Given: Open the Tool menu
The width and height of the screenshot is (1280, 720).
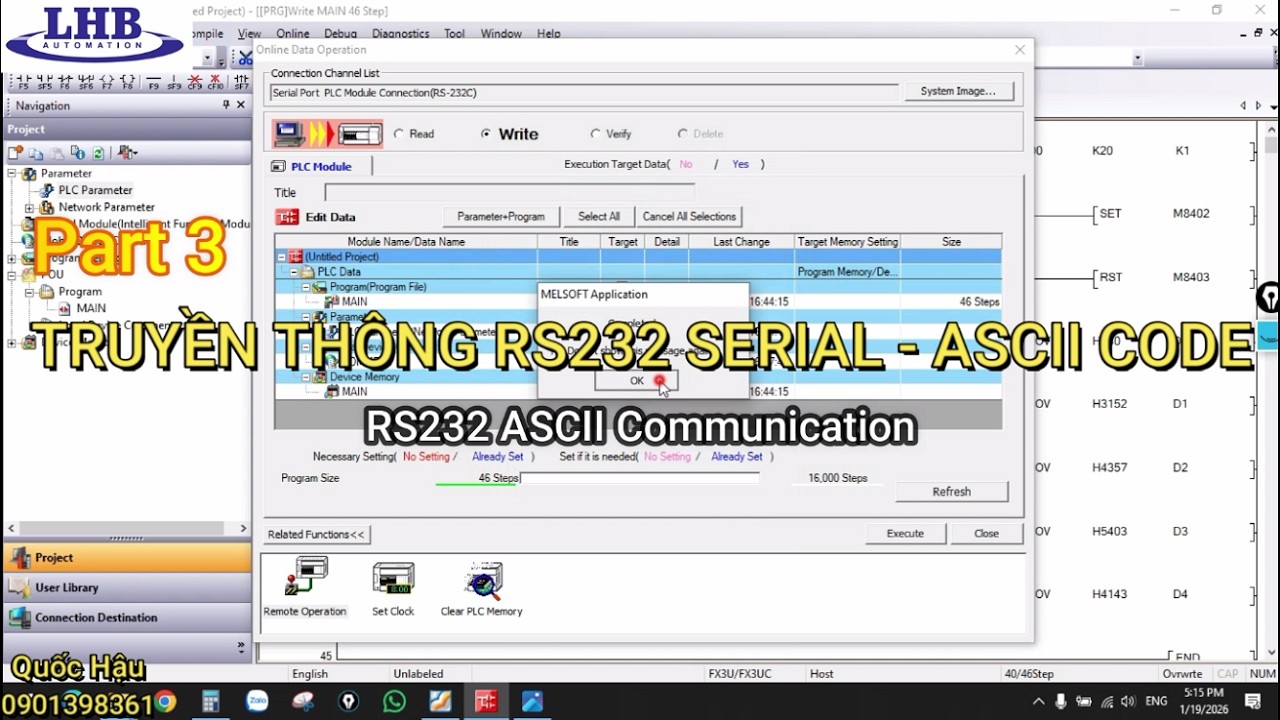Looking at the screenshot, I should [455, 34].
